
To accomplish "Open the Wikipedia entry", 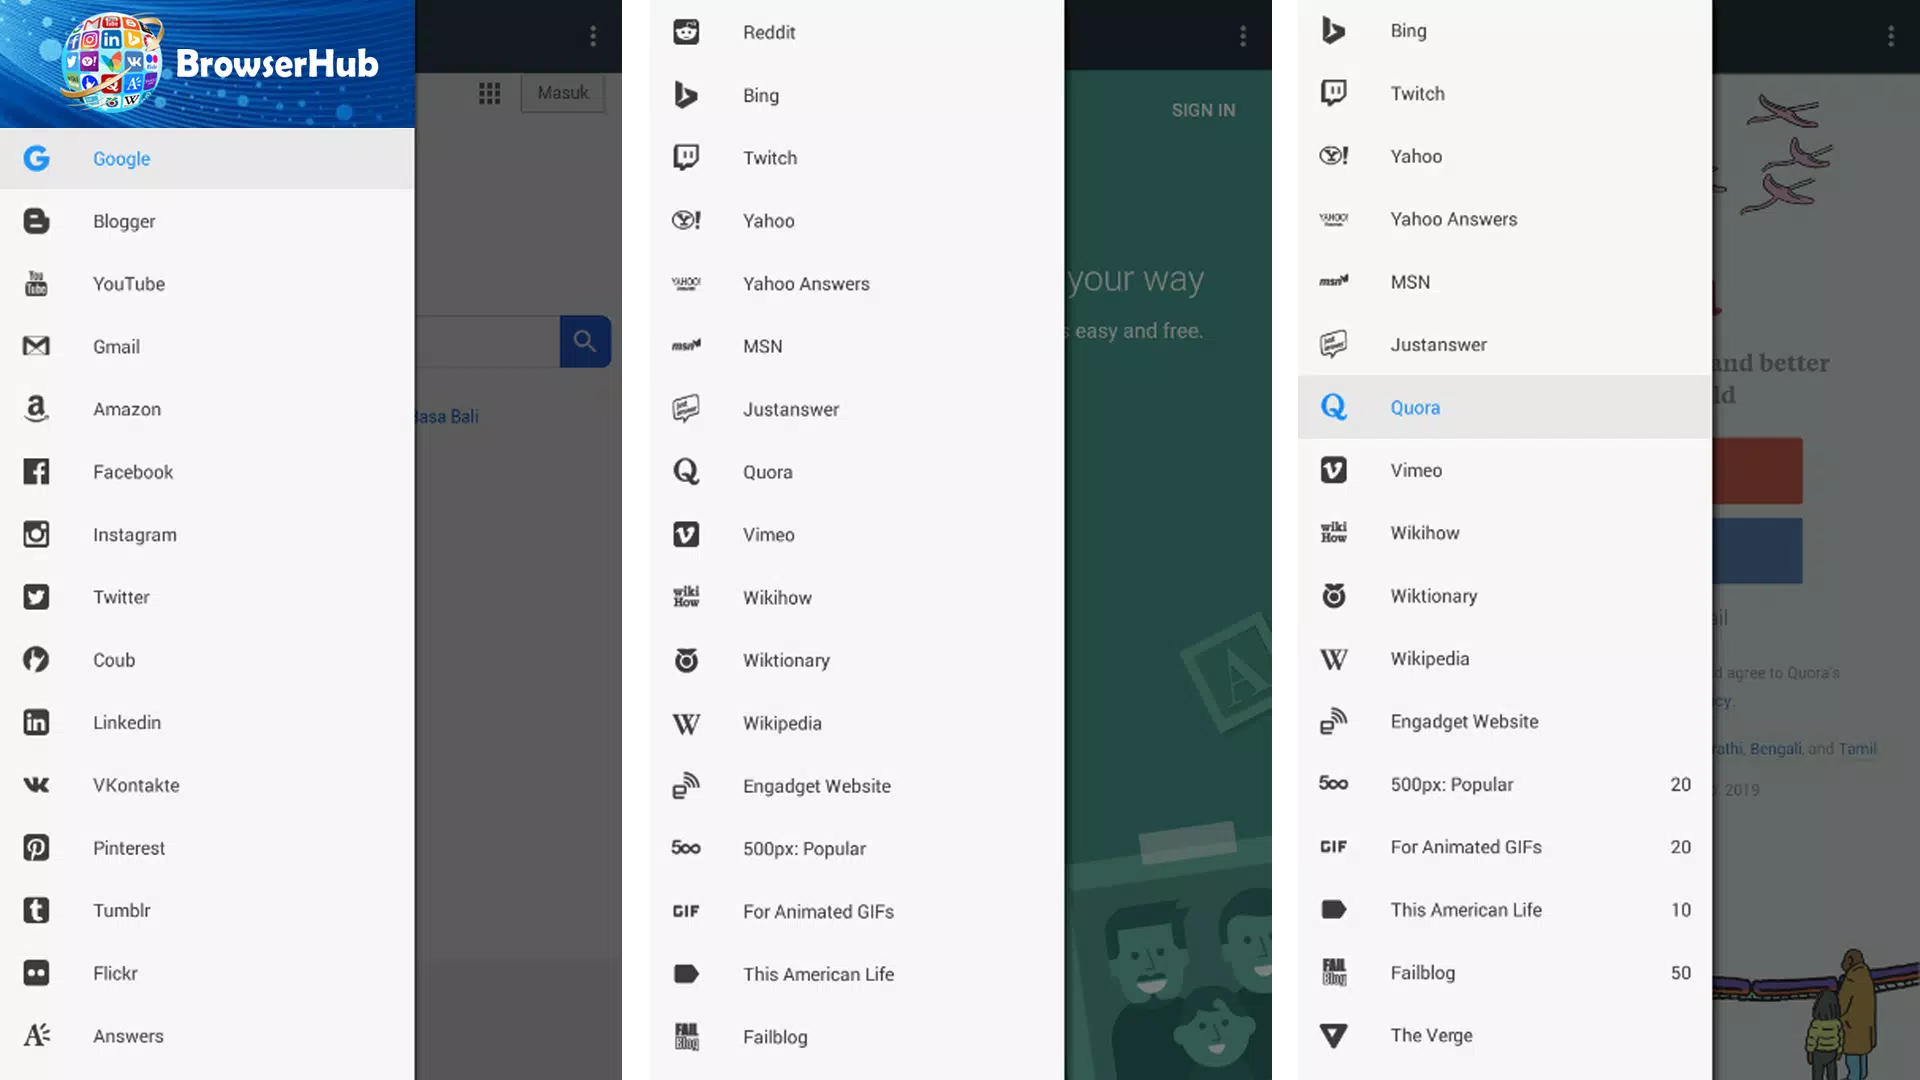I will [x=782, y=721].
